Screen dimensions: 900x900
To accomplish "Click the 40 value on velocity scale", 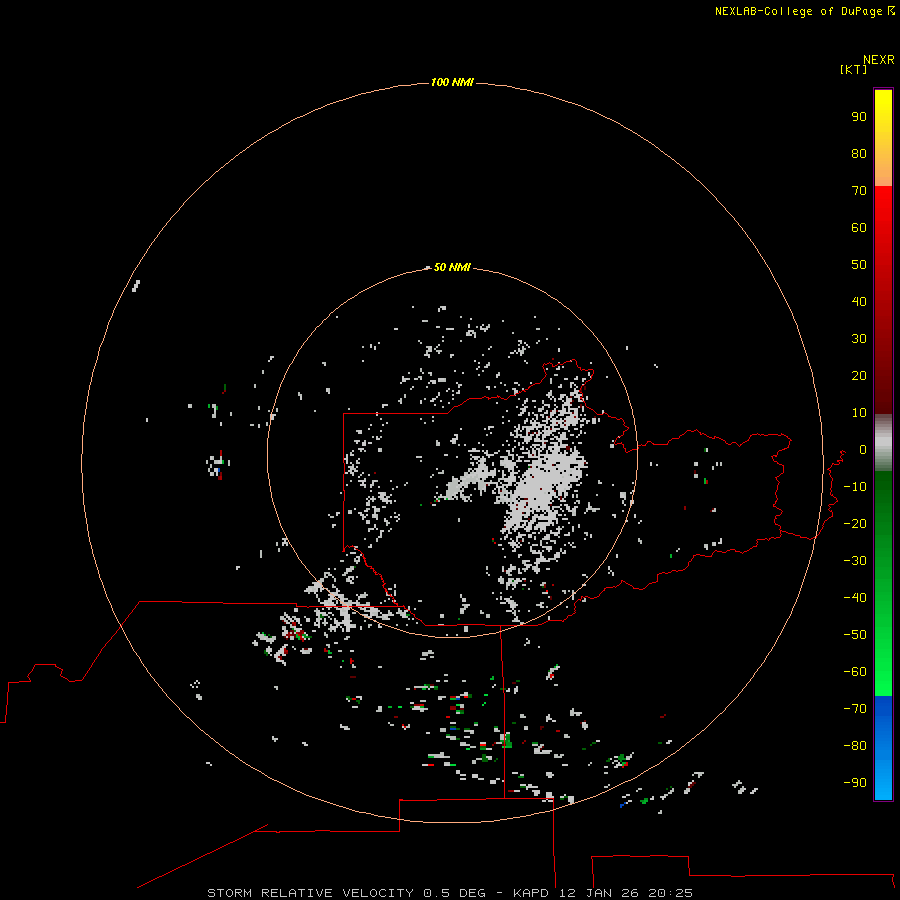I will 859,302.
